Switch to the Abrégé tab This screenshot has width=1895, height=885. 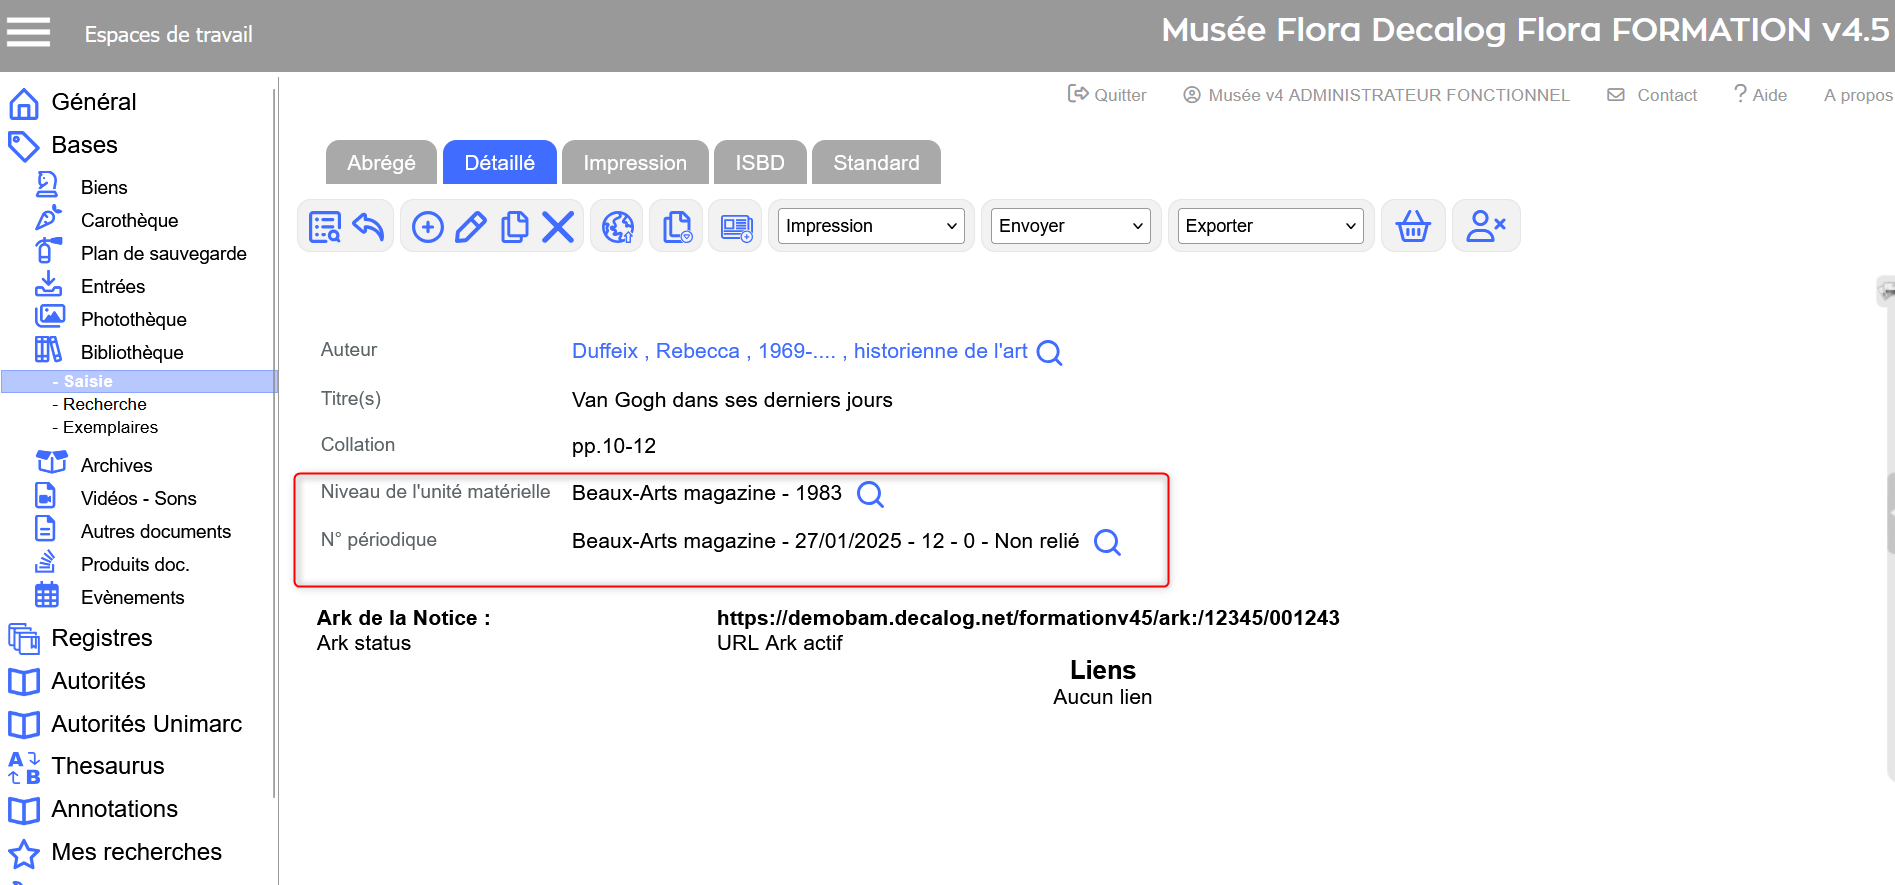pyautogui.click(x=381, y=163)
